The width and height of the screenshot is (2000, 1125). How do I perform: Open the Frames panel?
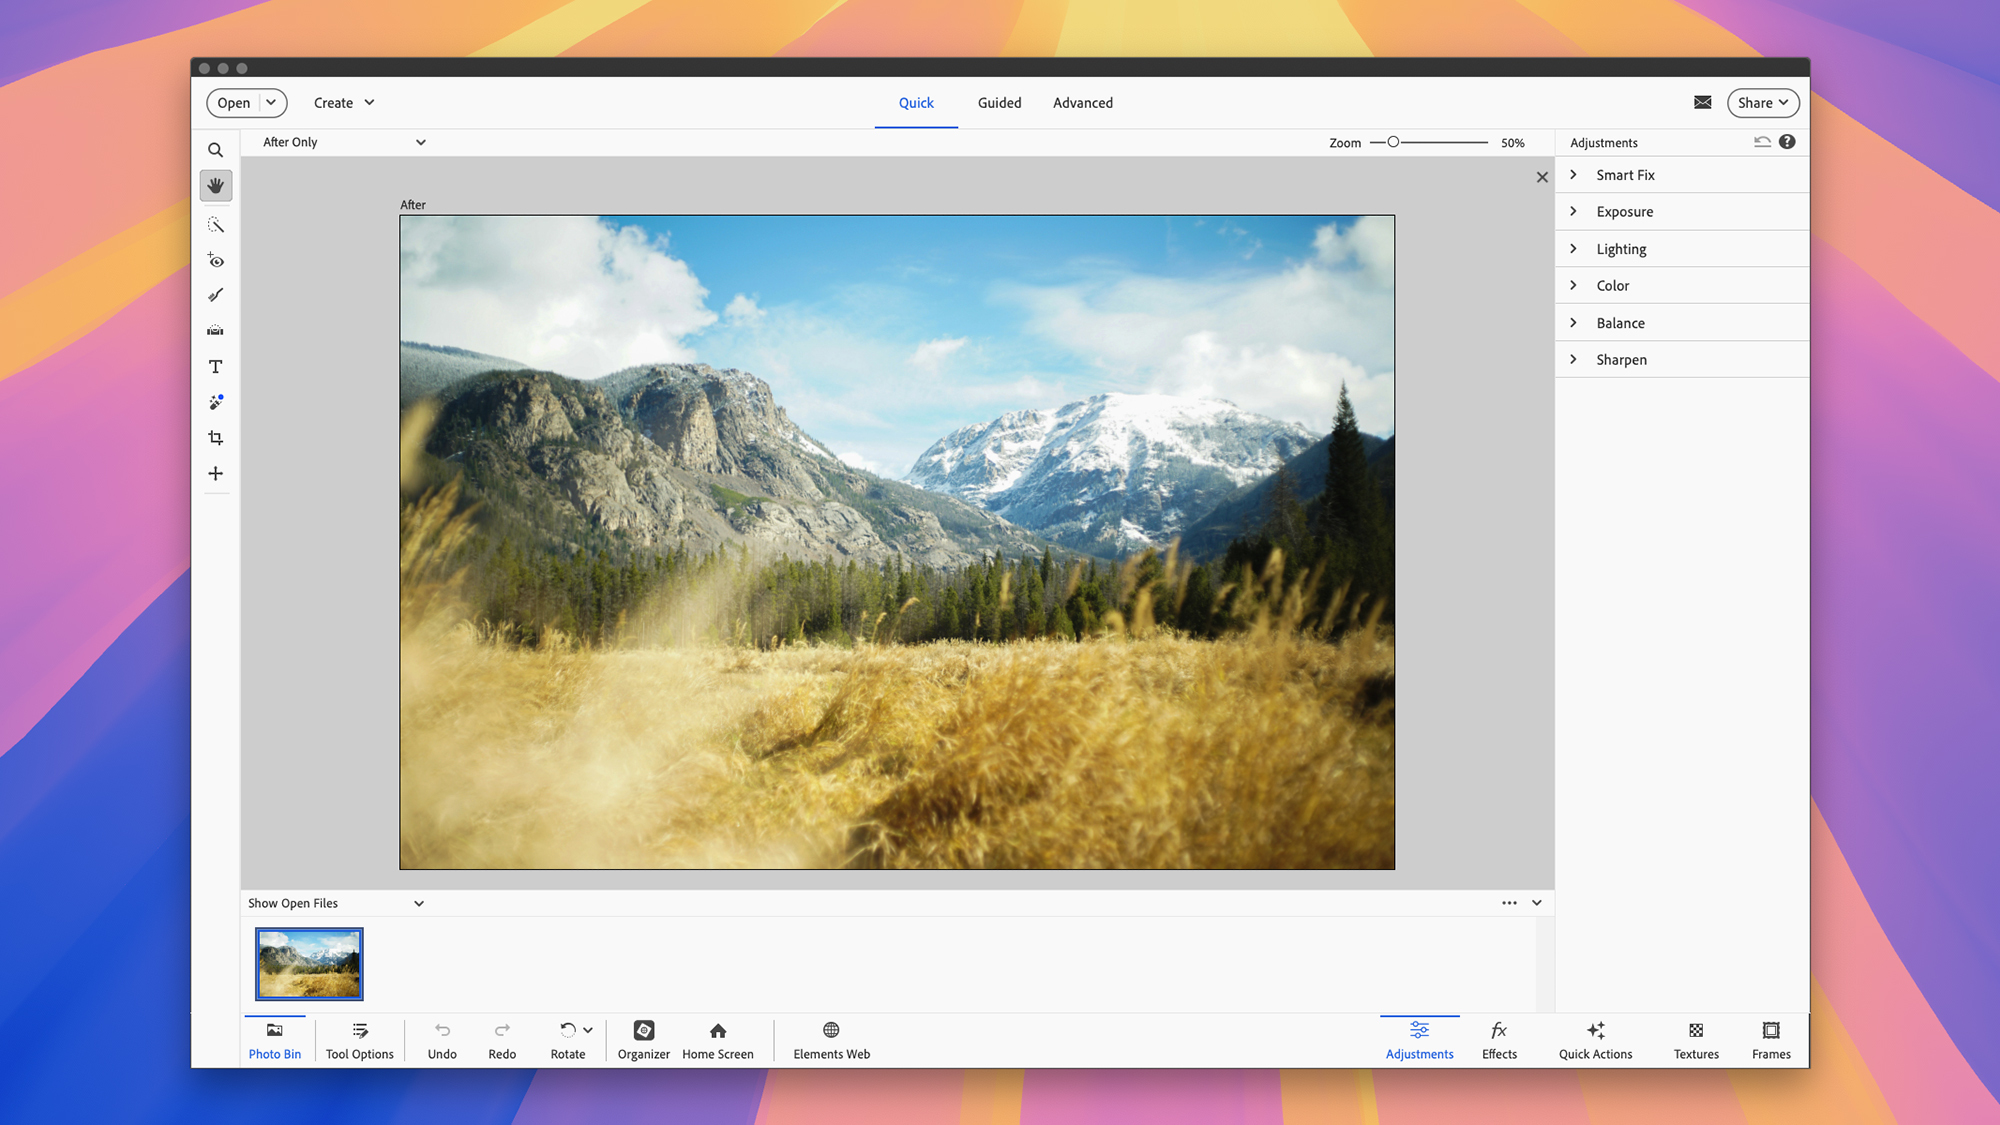point(1770,1040)
